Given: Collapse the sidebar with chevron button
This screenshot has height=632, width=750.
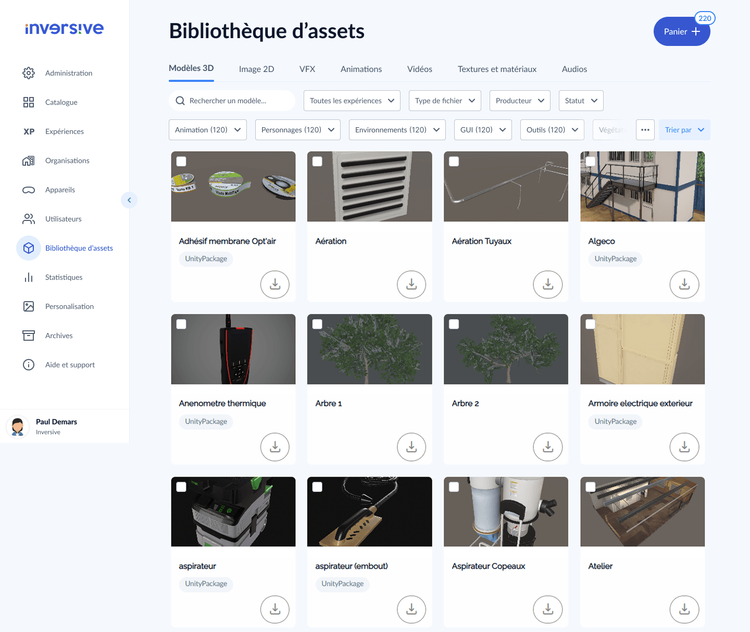Looking at the screenshot, I should [x=129, y=200].
